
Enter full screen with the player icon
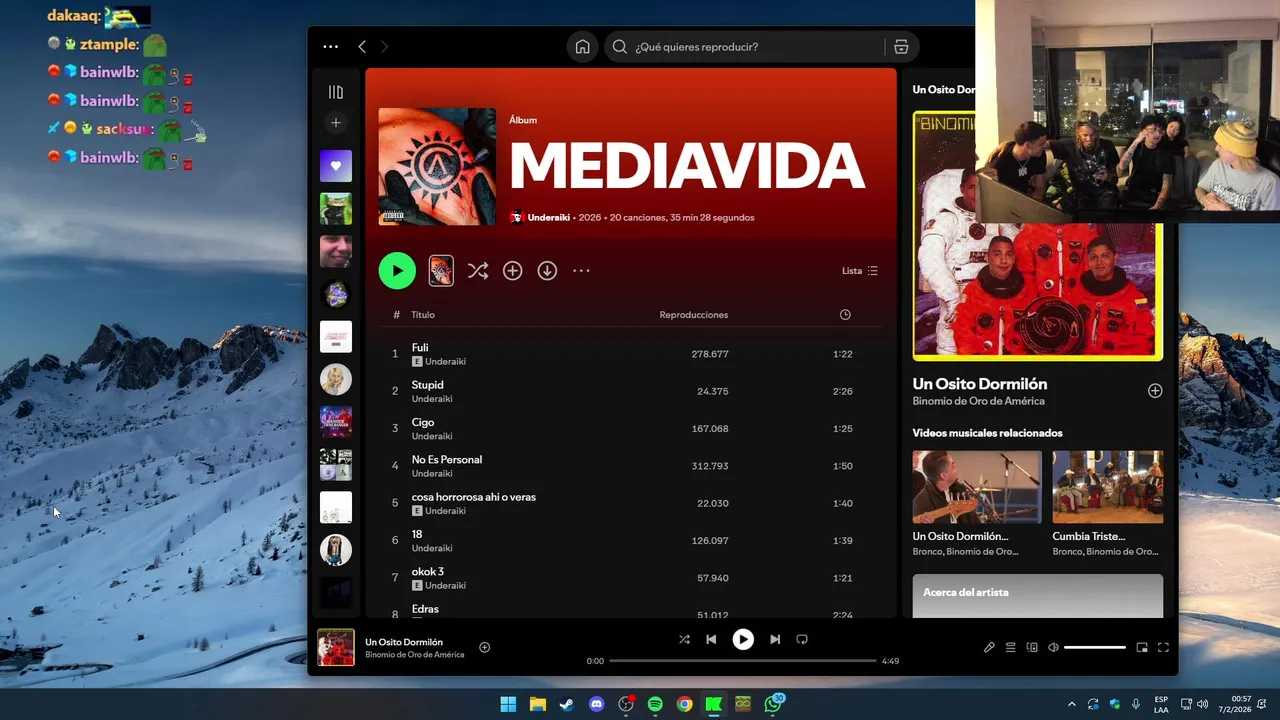[1163, 647]
